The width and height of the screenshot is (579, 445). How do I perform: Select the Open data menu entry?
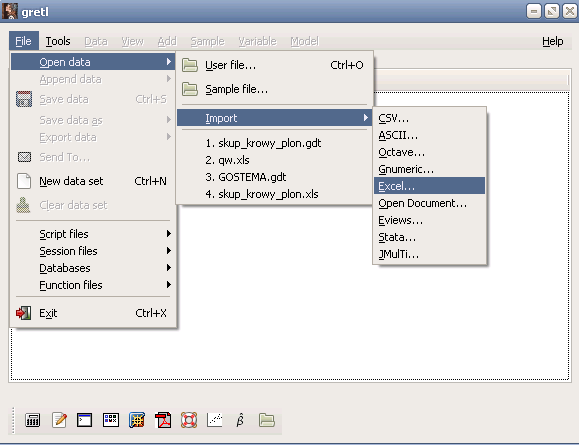pos(93,62)
